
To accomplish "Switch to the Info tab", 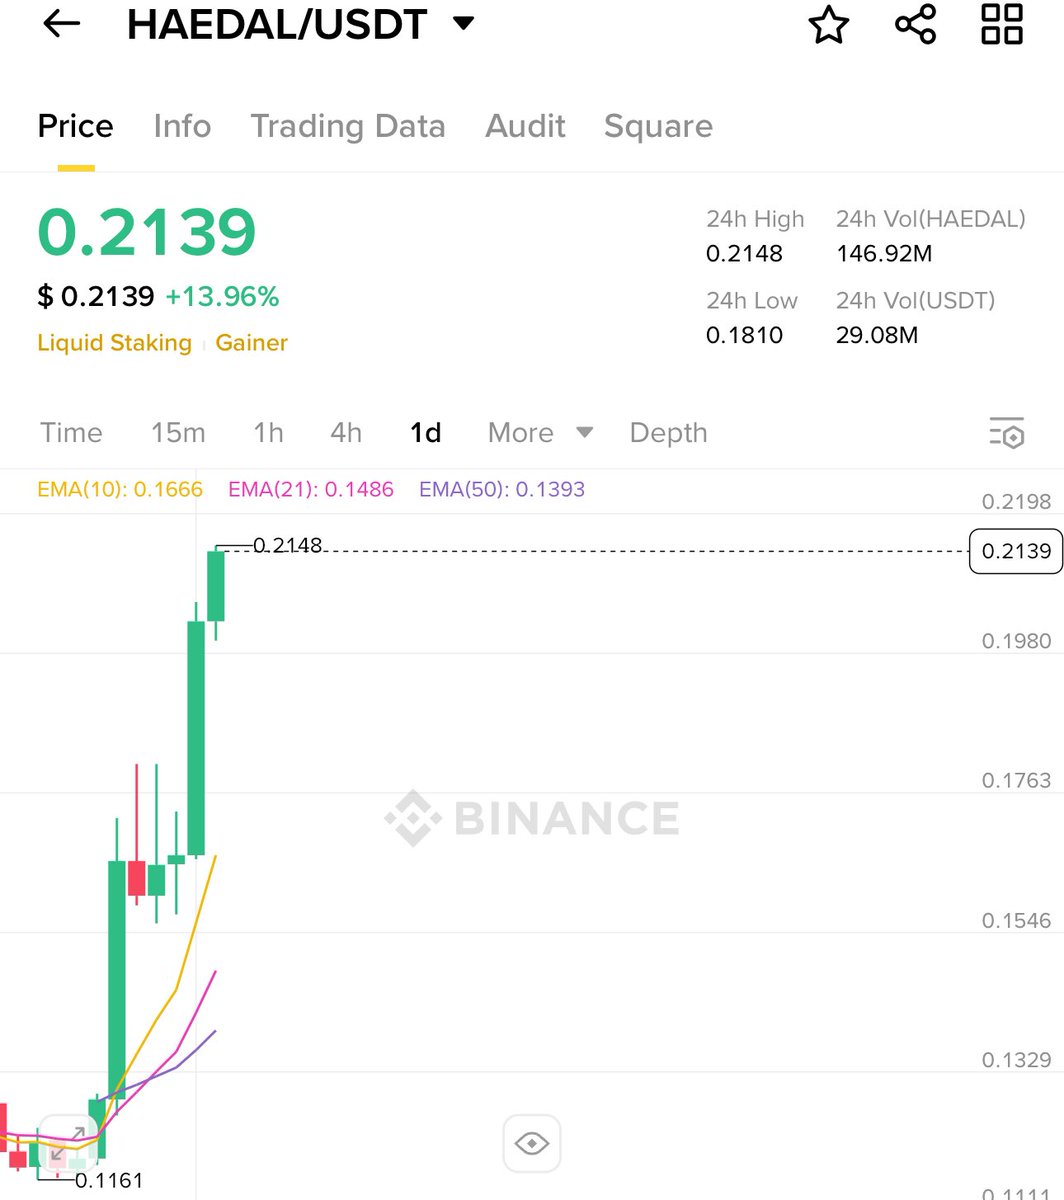I will point(182,126).
